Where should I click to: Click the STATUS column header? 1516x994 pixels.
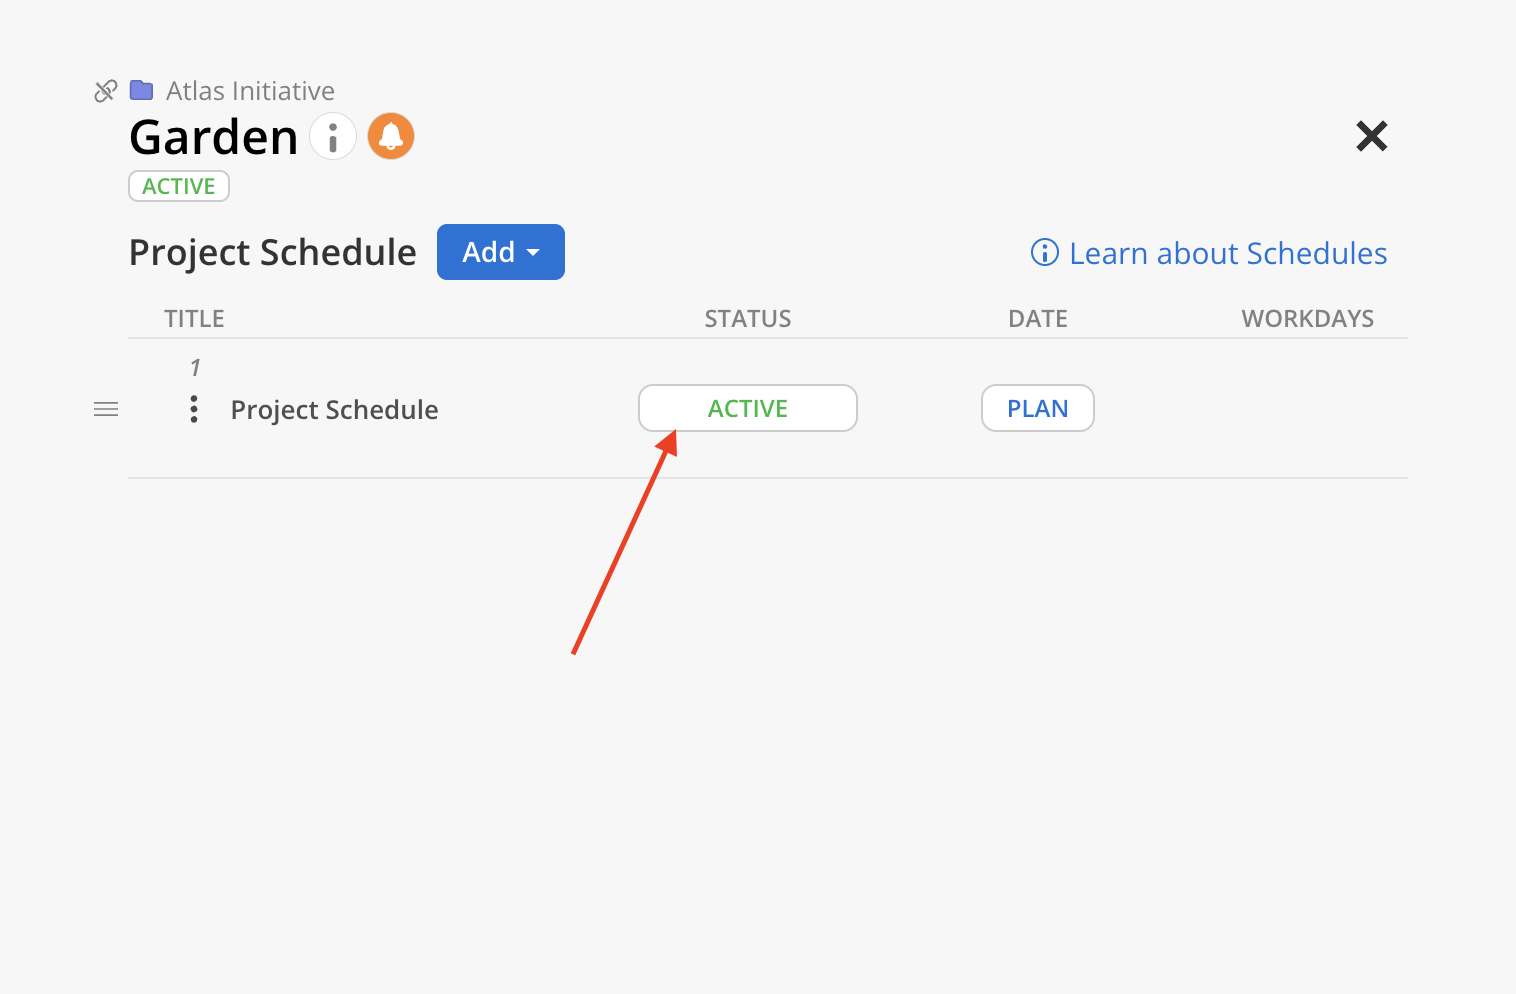click(748, 319)
